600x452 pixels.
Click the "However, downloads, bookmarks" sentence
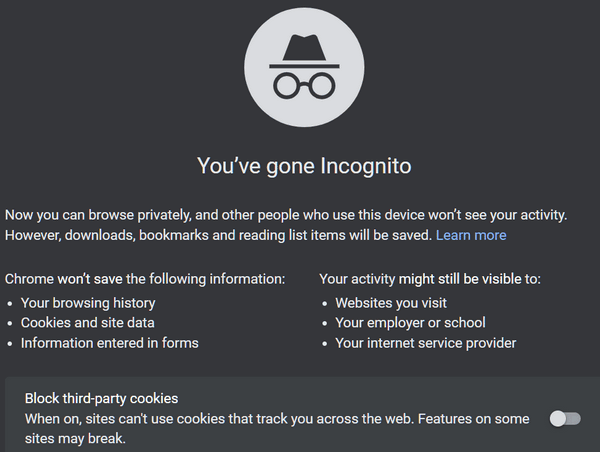tap(218, 235)
